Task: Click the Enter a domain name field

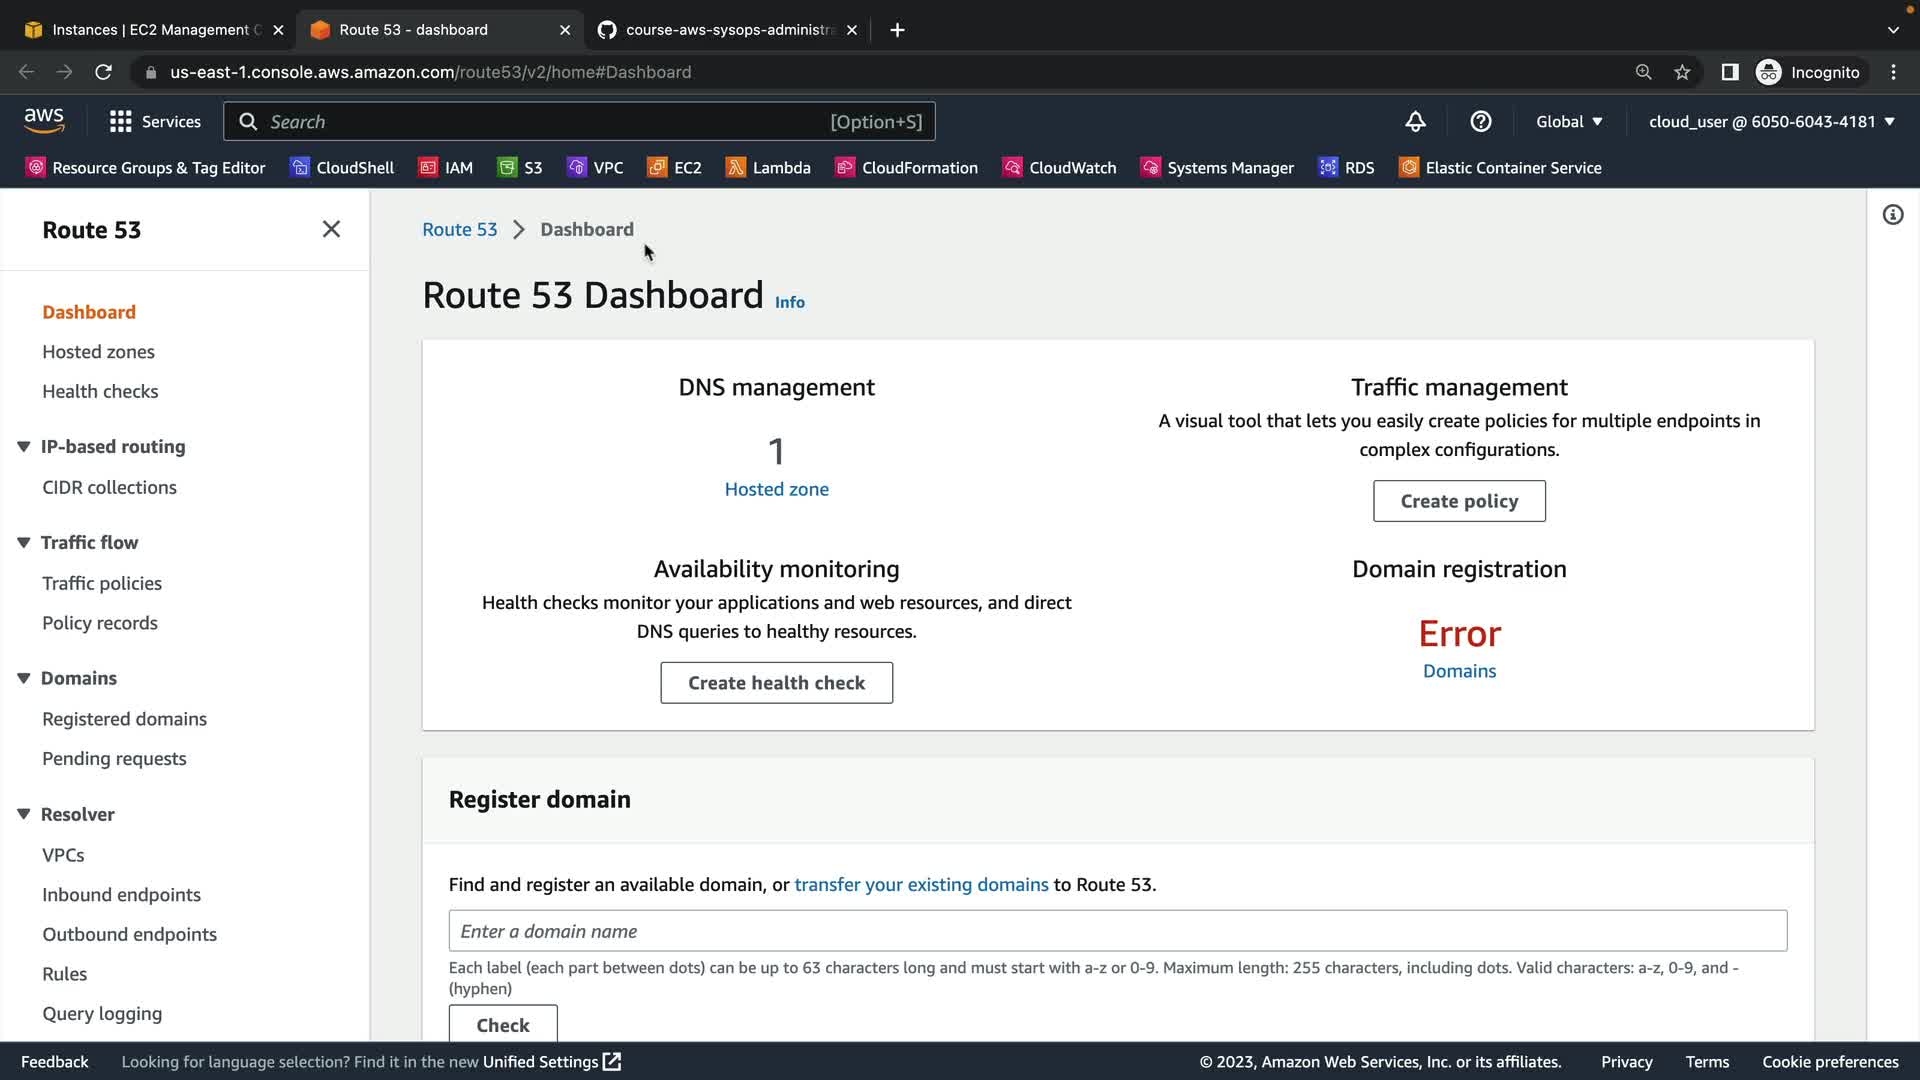Action: coord(1117,931)
